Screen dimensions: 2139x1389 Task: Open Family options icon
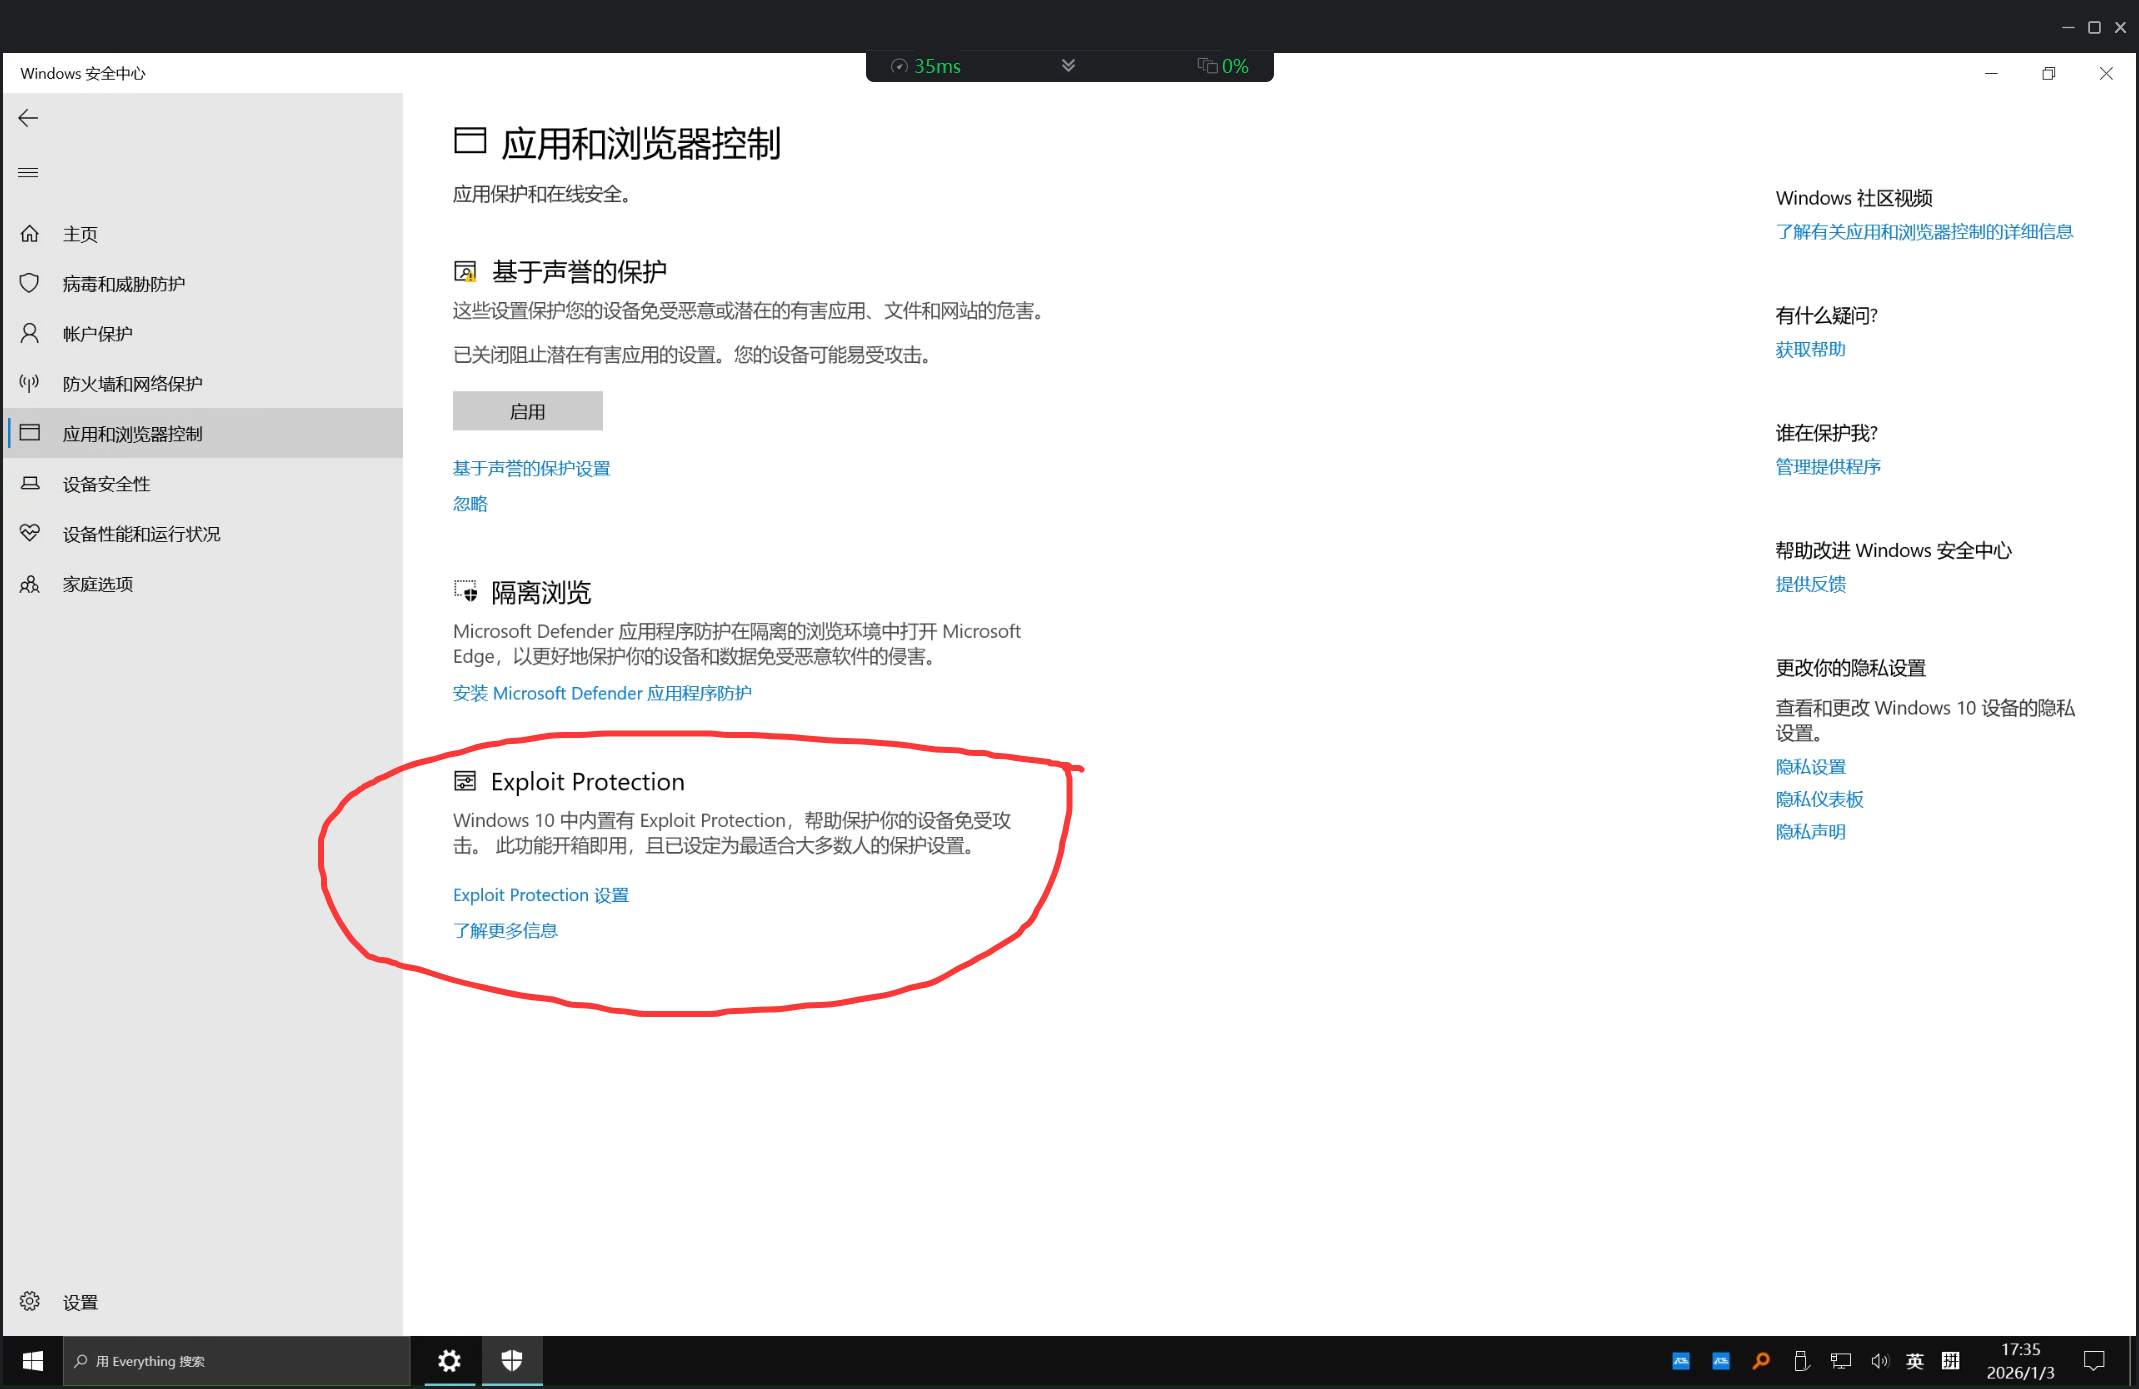click(x=30, y=584)
